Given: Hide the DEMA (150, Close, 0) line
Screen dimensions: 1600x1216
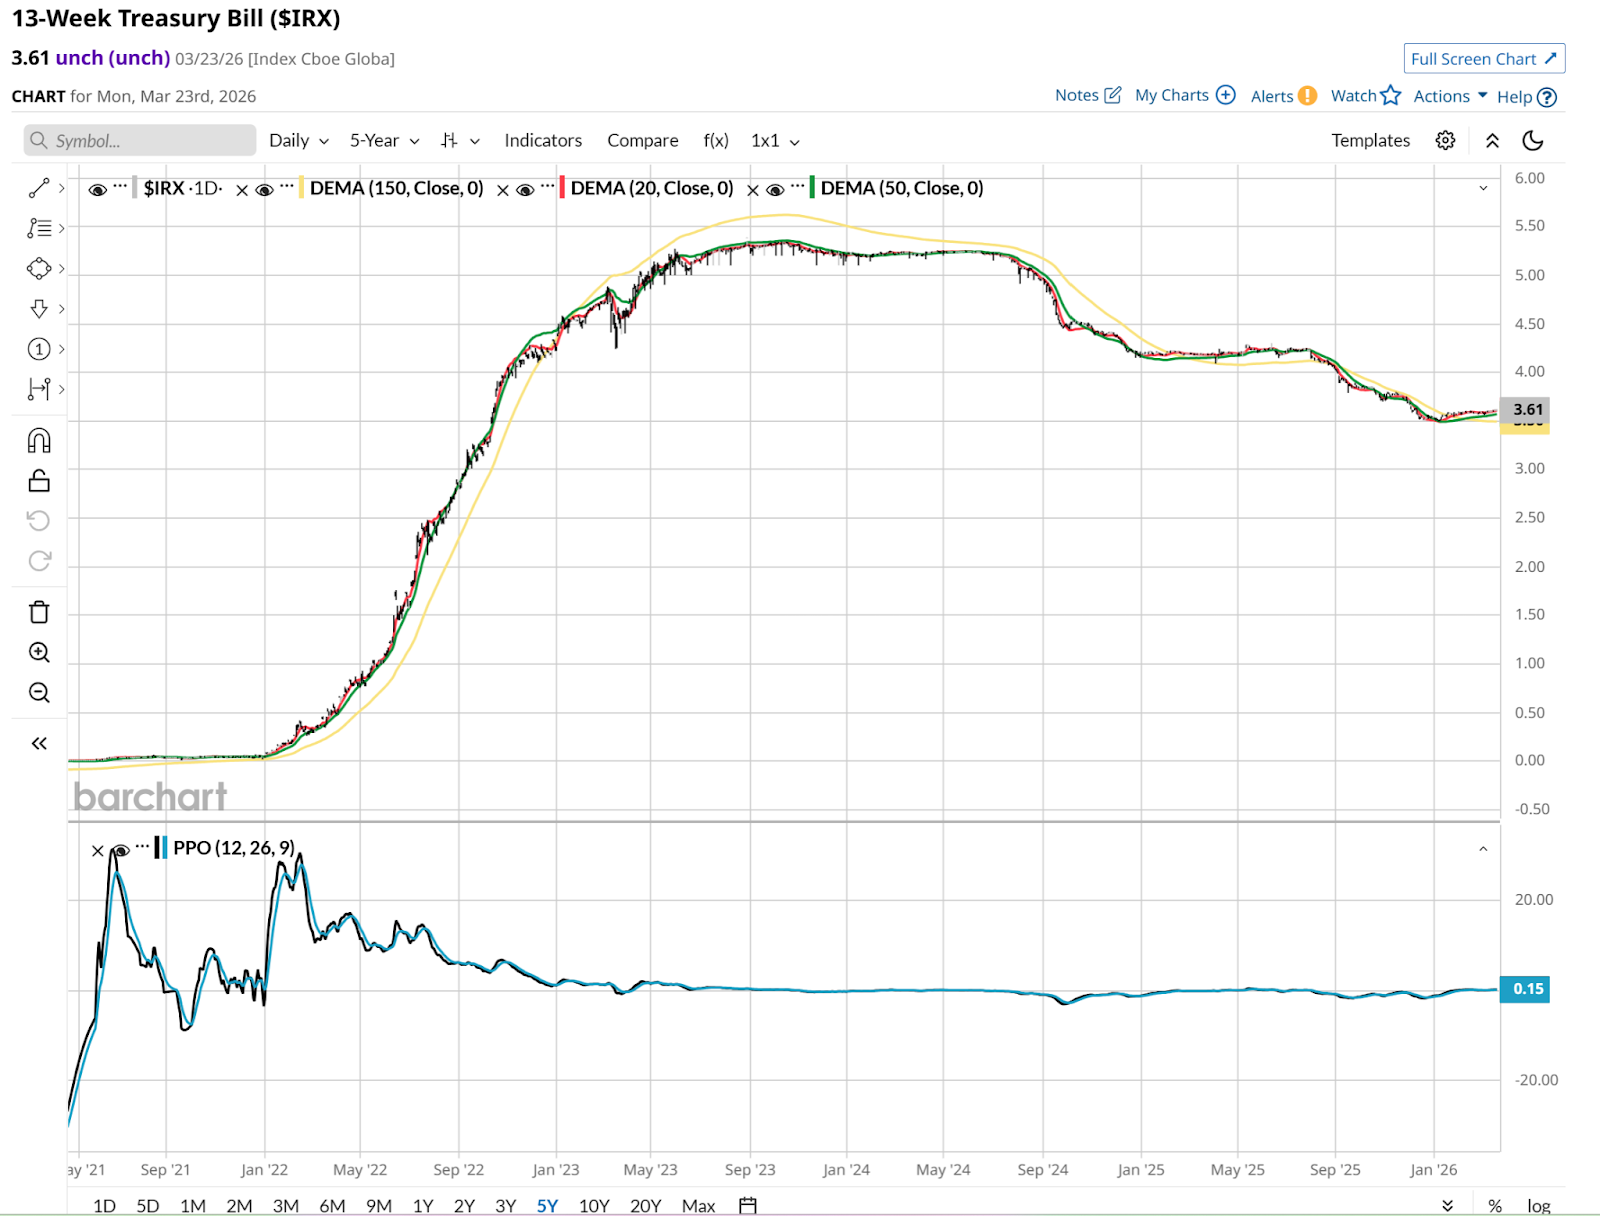Looking at the screenshot, I should pyautogui.click(x=264, y=190).
